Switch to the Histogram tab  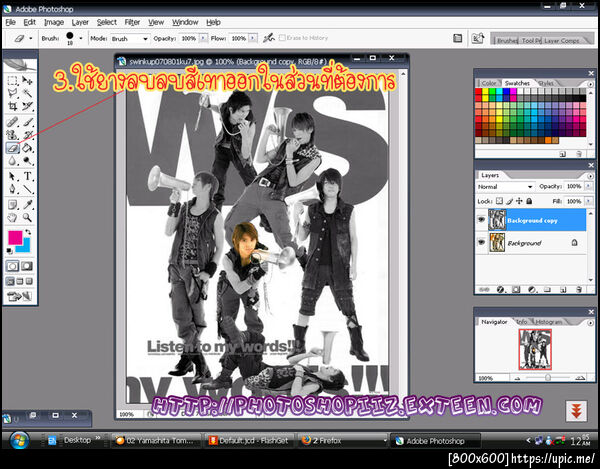(x=548, y=322)
